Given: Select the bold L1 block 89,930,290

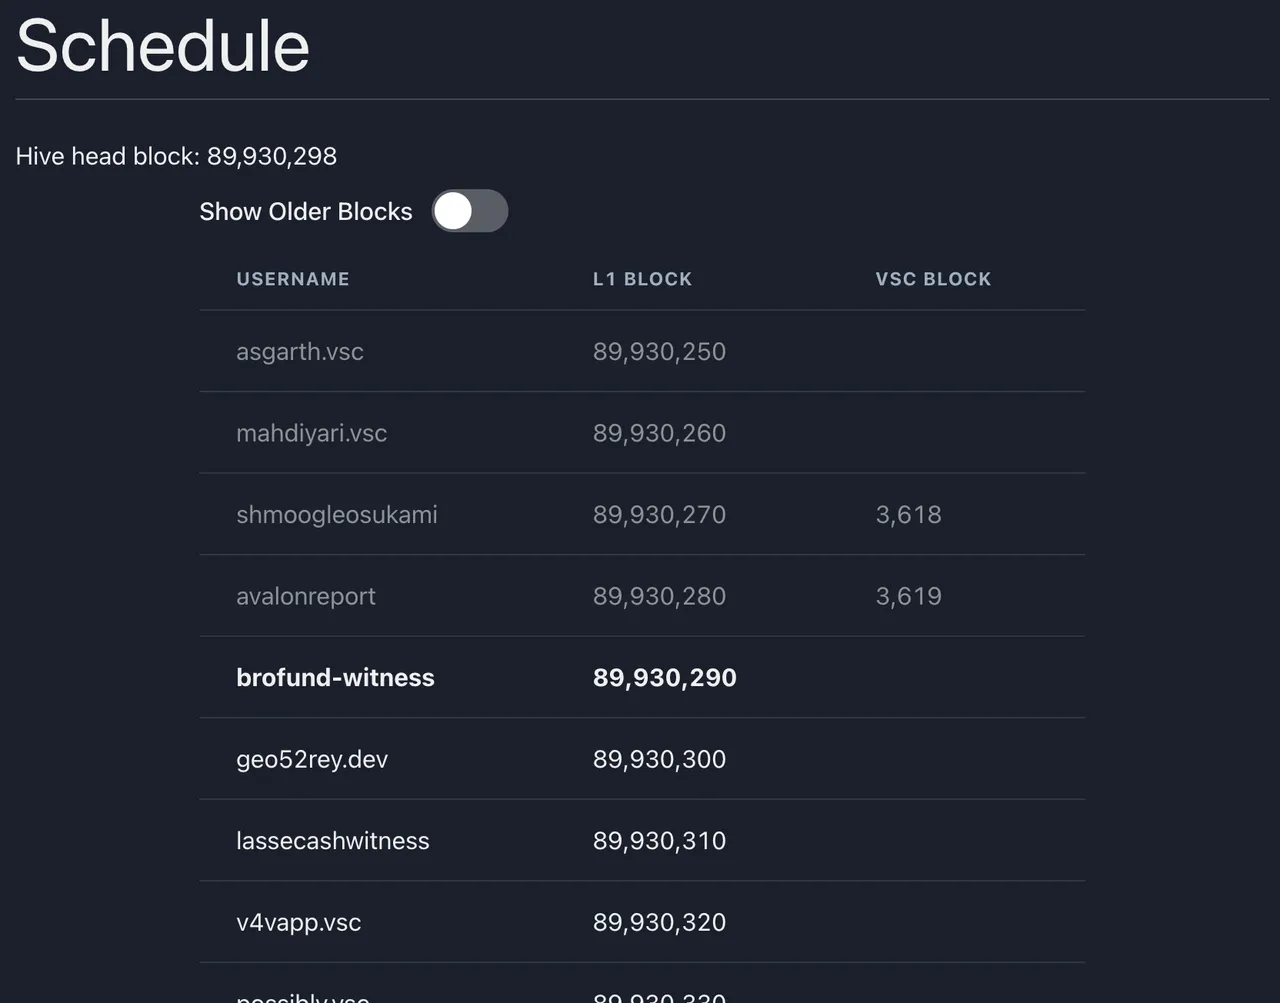Looking at the screenshot, I should [665, 677].
